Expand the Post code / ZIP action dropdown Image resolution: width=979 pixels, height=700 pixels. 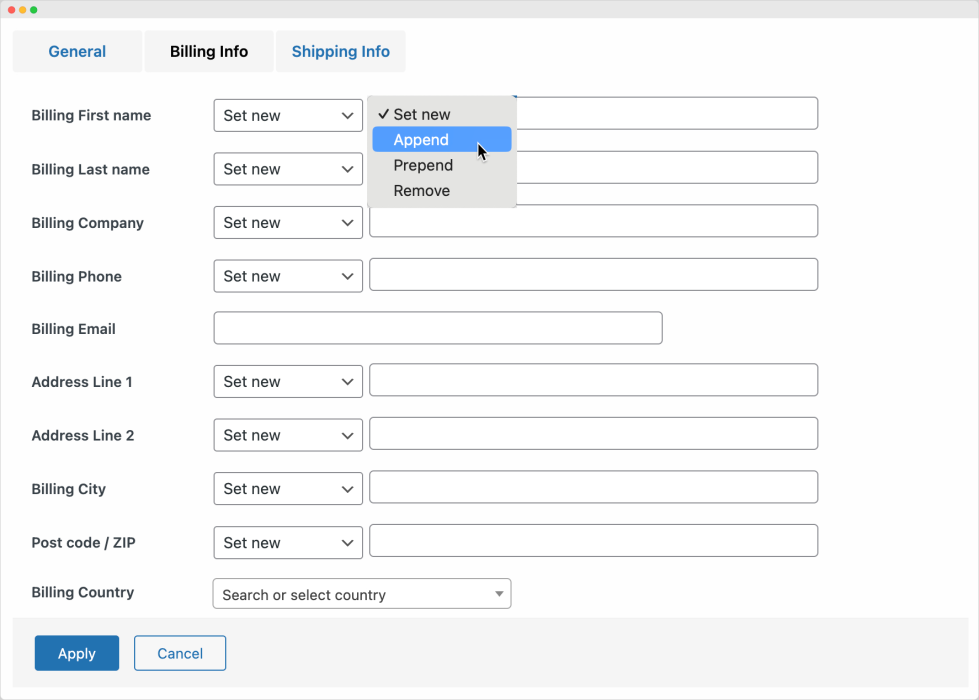click(288, 543)
